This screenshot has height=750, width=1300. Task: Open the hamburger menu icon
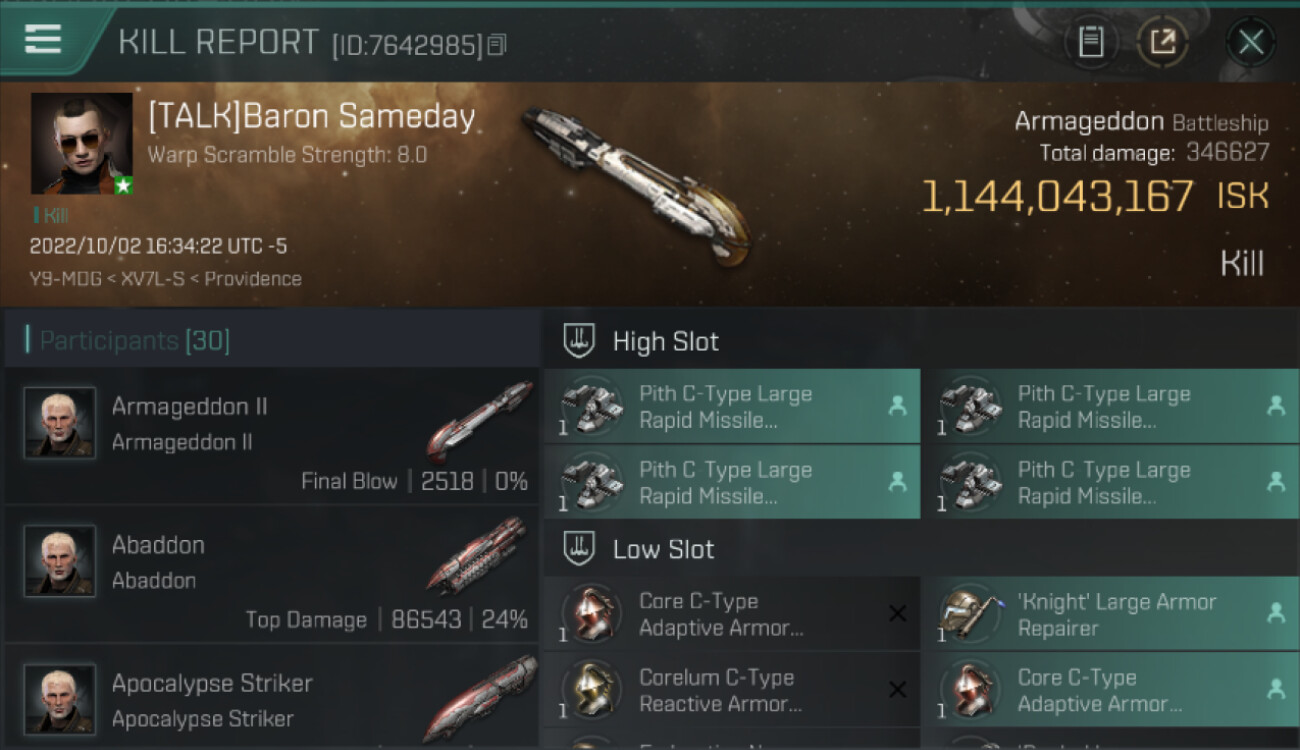[43, 40]
